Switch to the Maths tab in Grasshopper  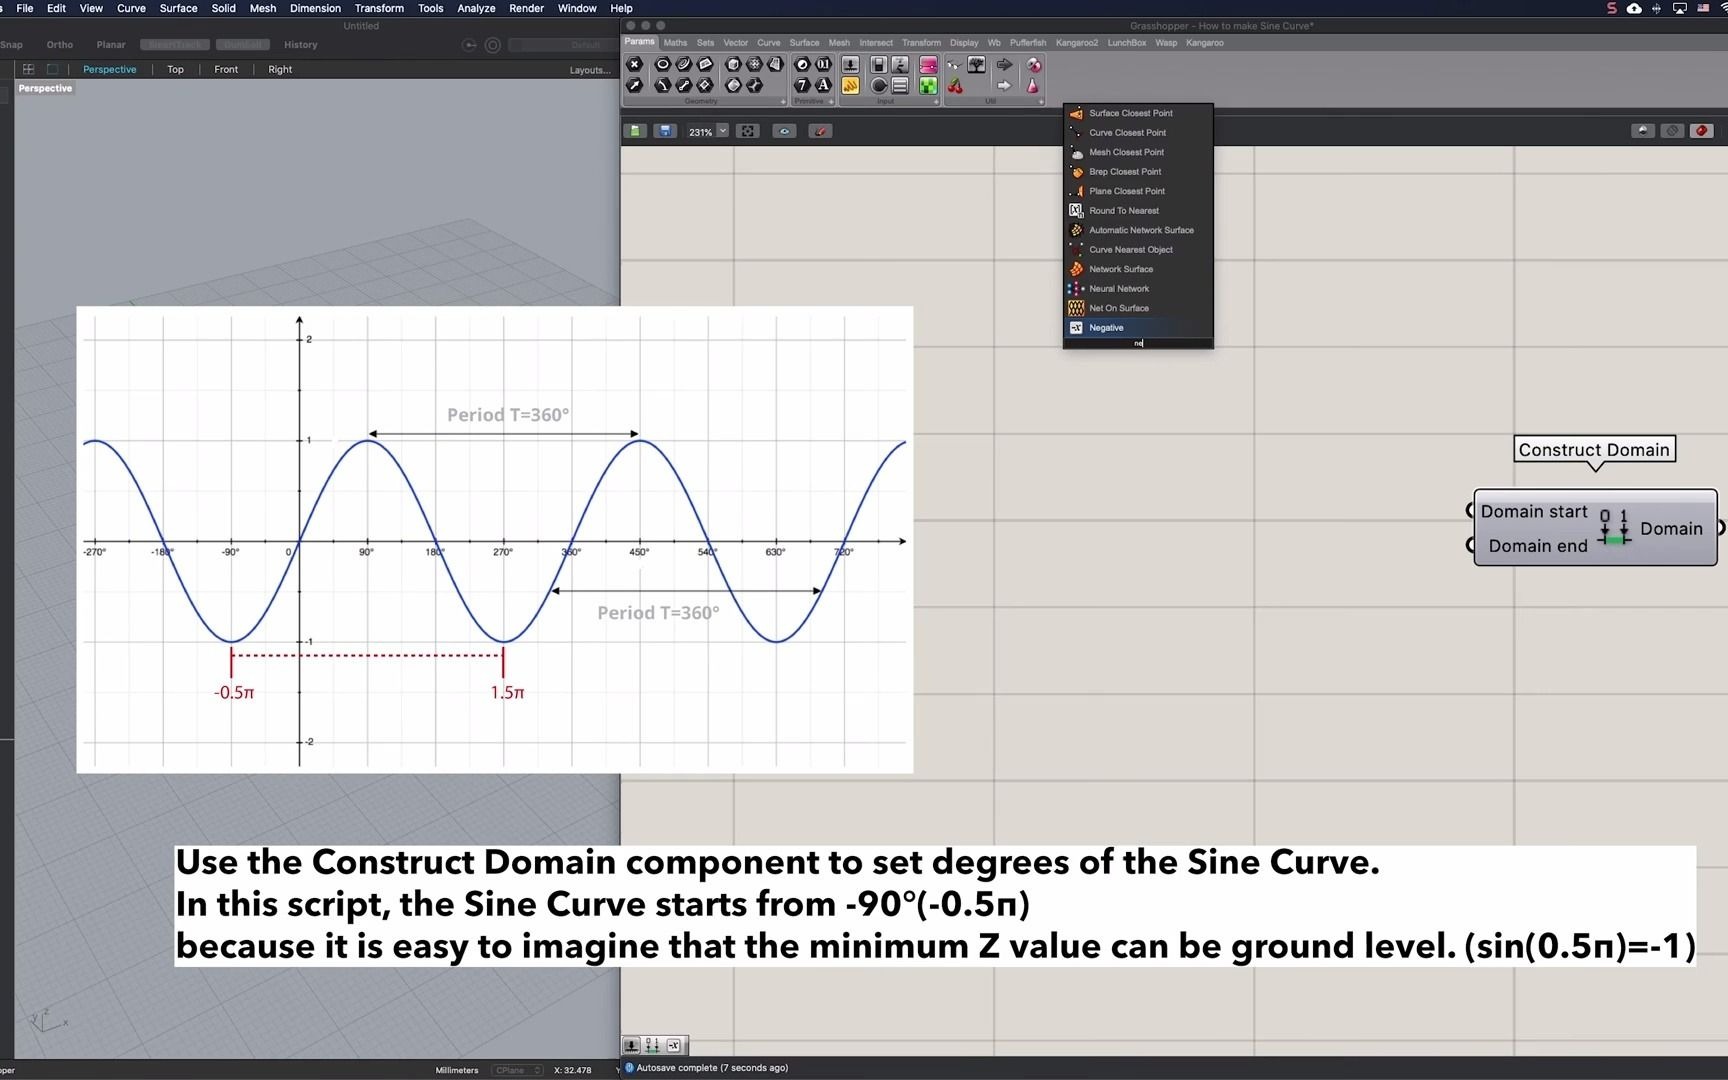point(677,43)
